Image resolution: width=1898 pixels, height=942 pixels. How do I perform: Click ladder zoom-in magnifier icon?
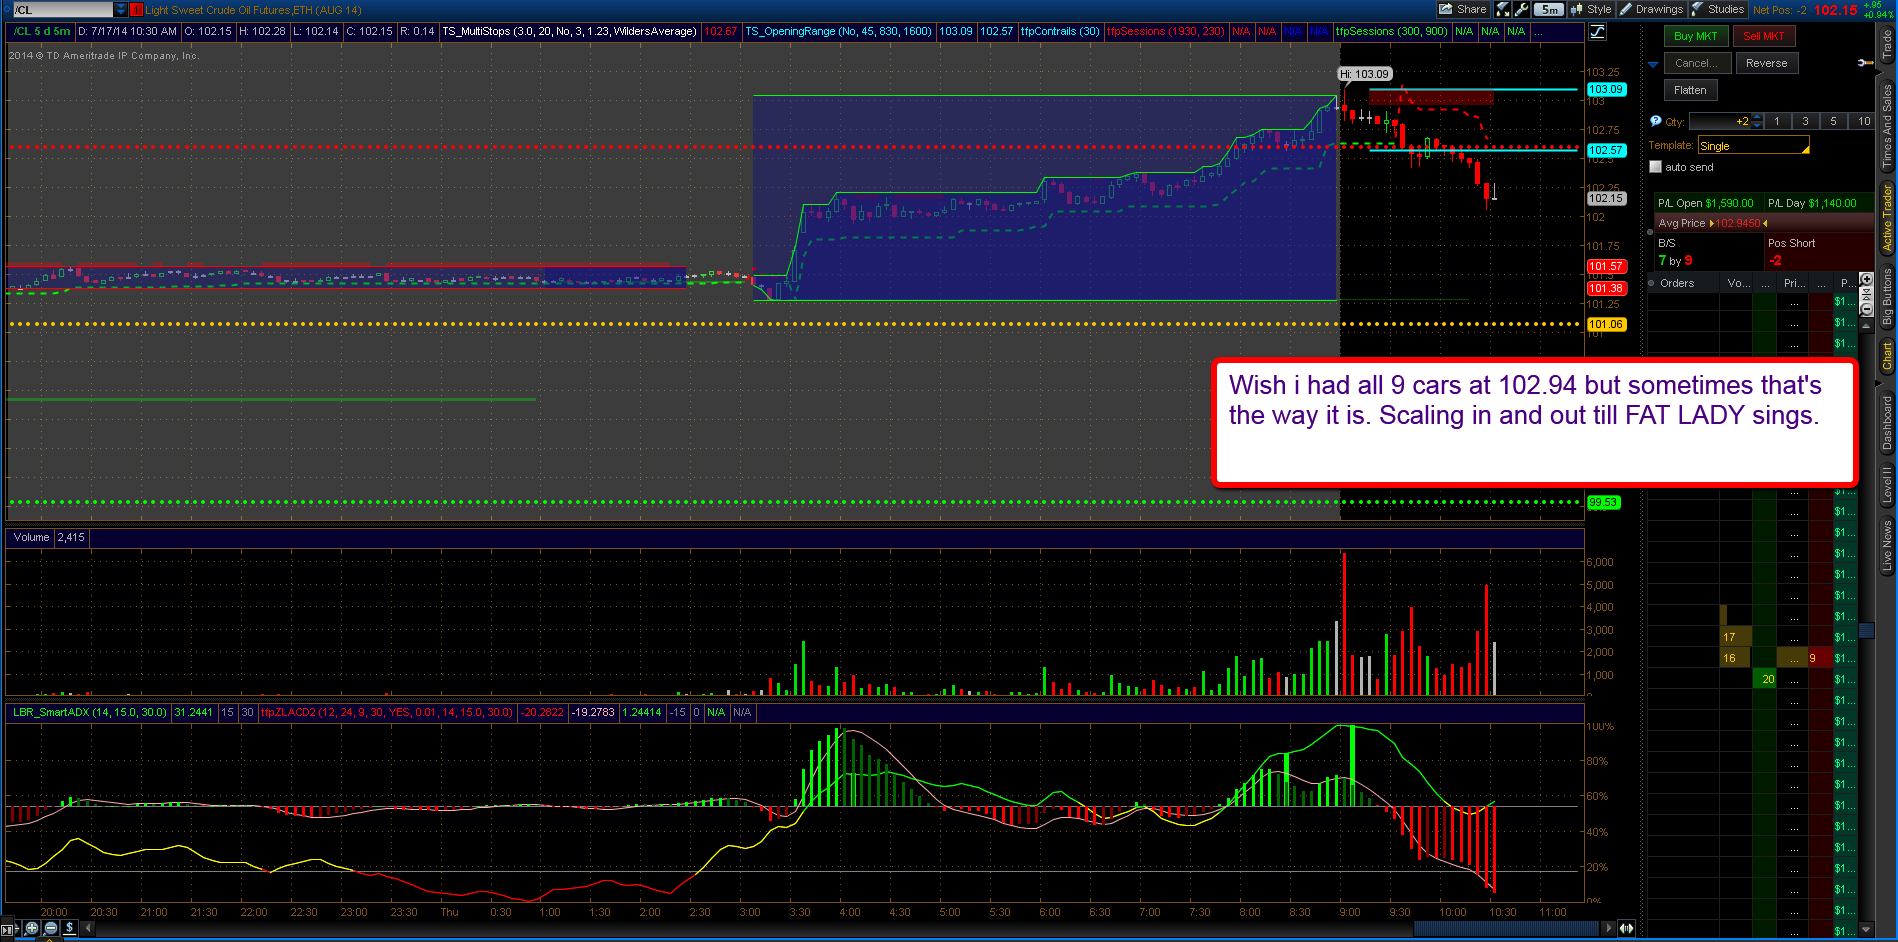pos(1866,279)
